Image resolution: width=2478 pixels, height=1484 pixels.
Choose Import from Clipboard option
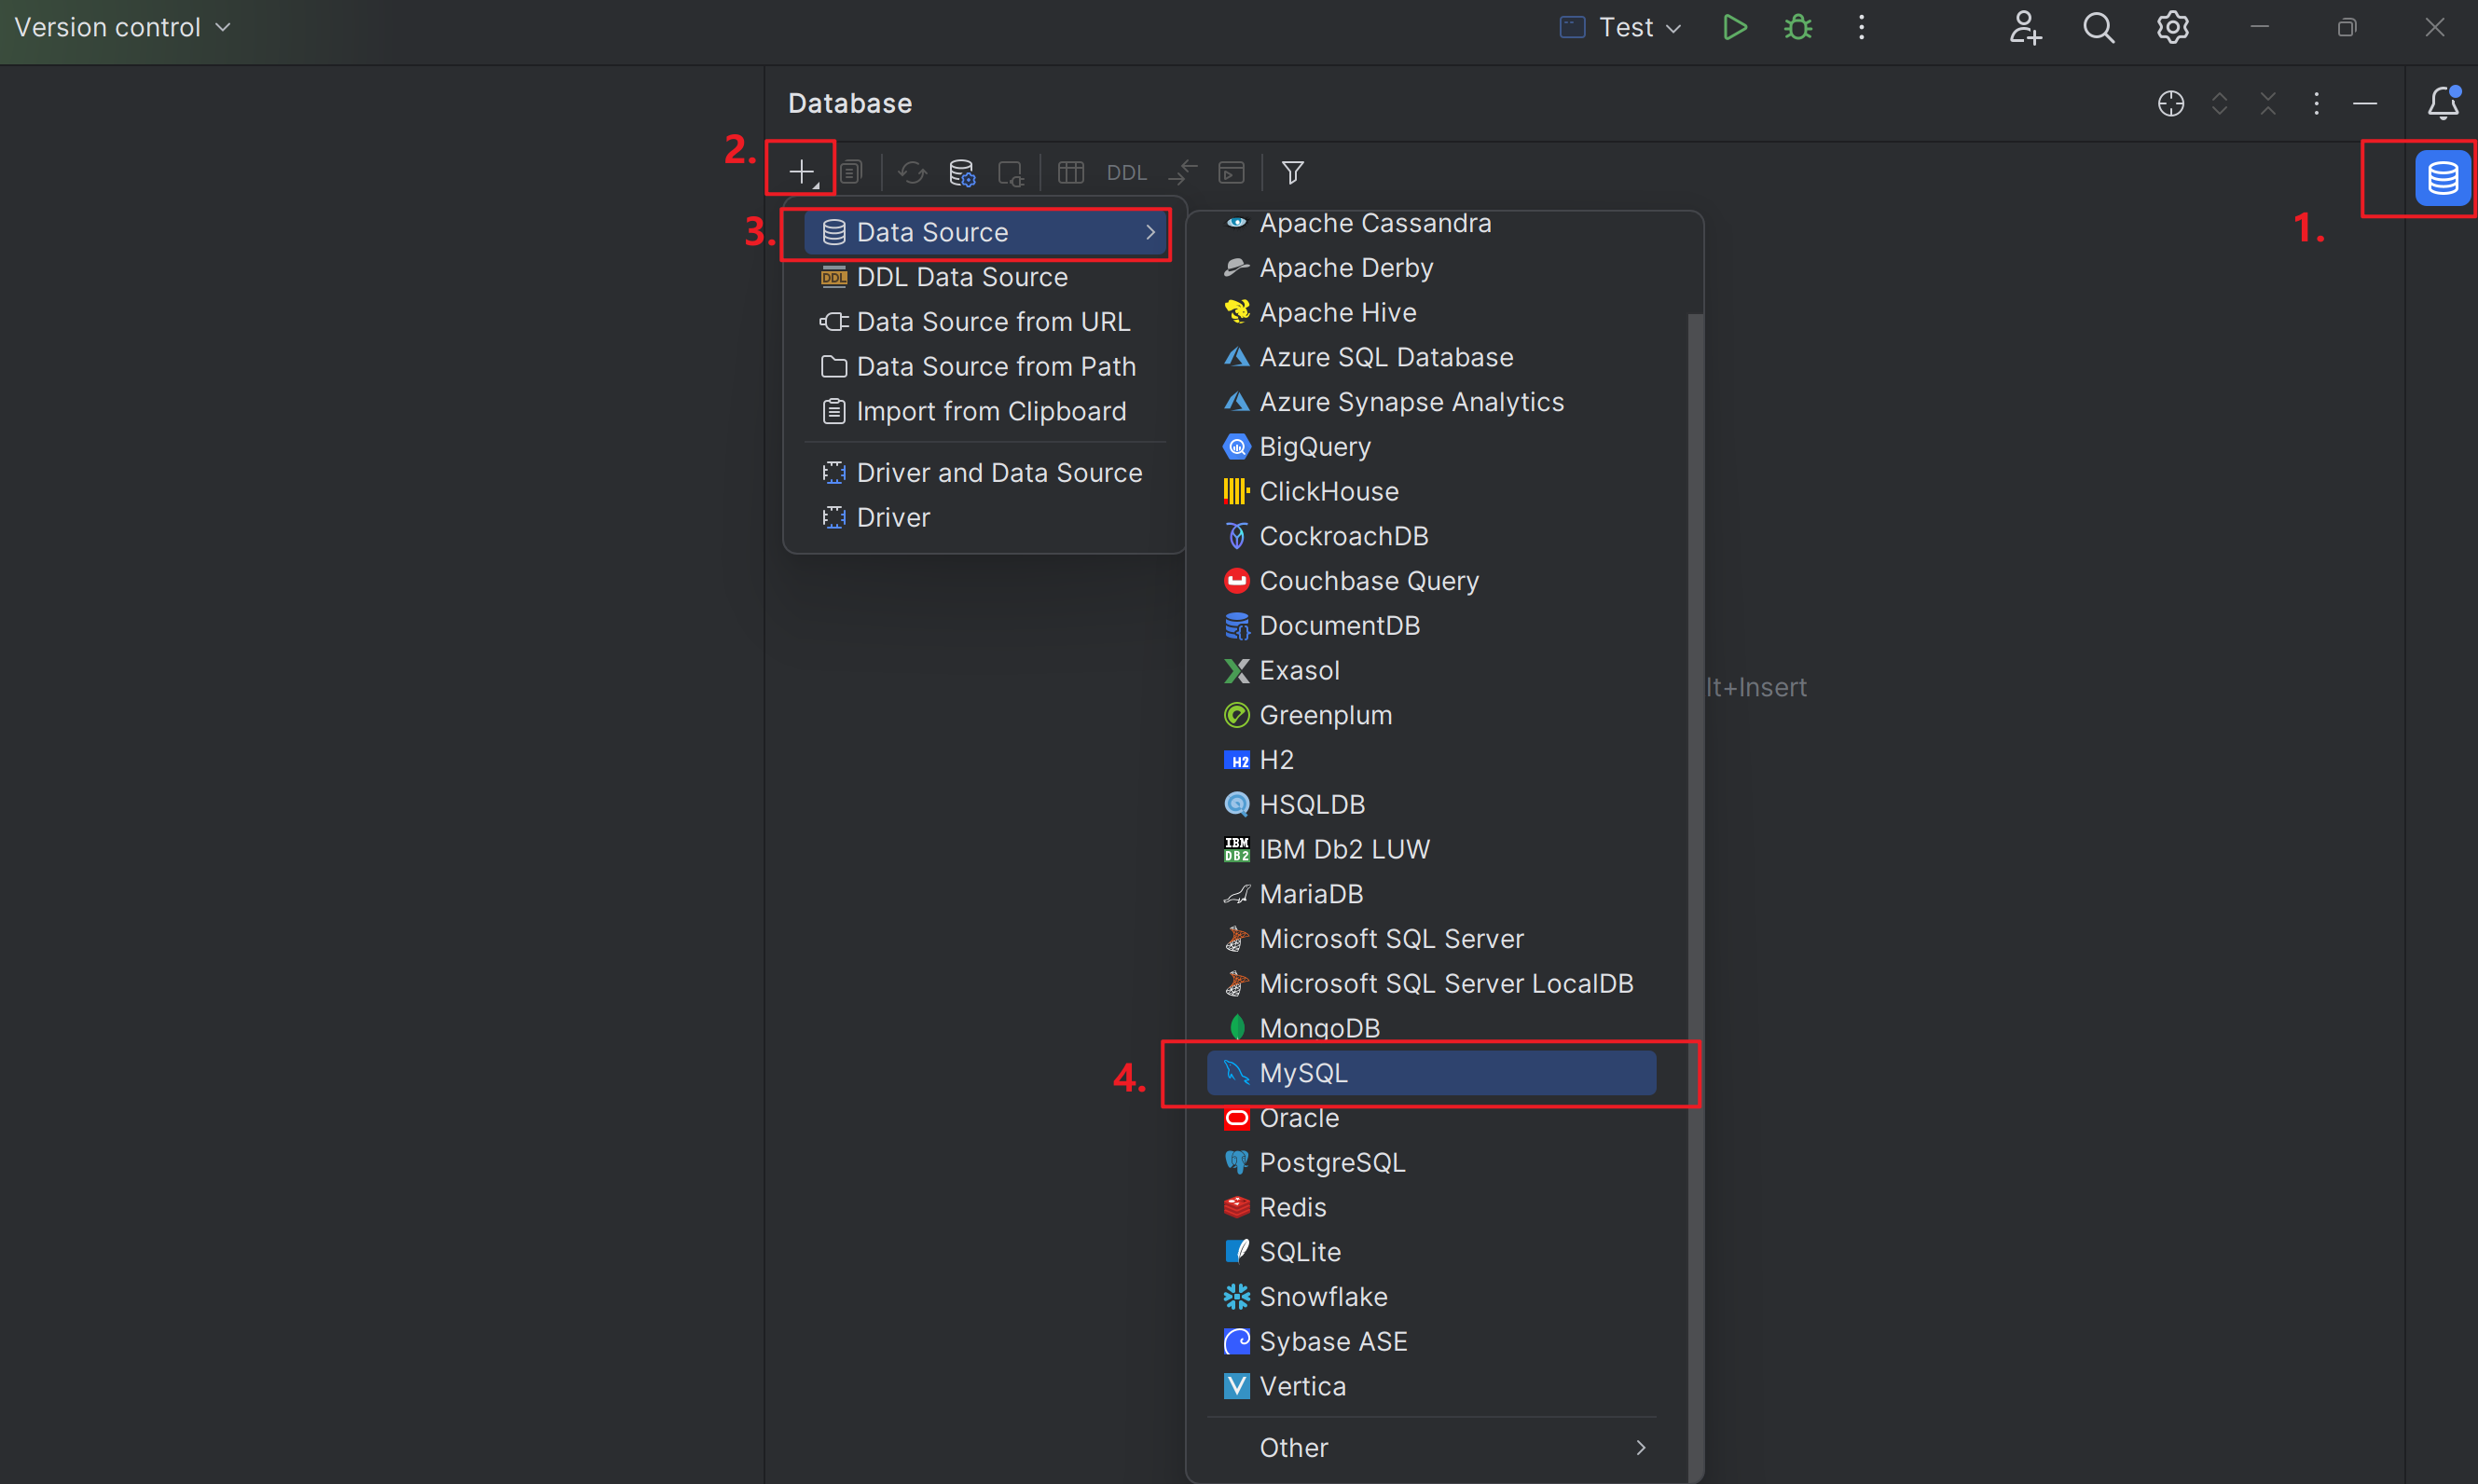[x=990, y=411]
